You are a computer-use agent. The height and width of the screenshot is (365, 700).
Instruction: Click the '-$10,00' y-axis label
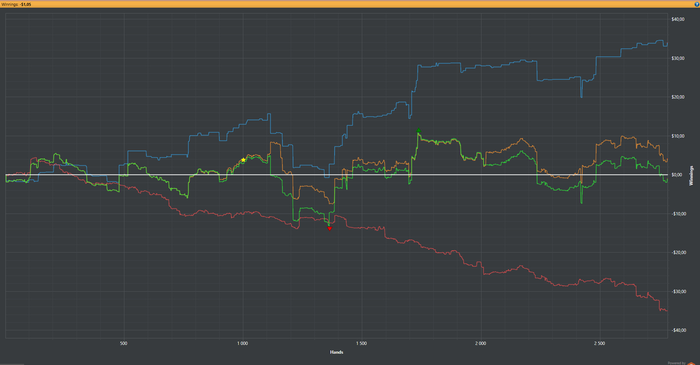click(x=678, y=214)
